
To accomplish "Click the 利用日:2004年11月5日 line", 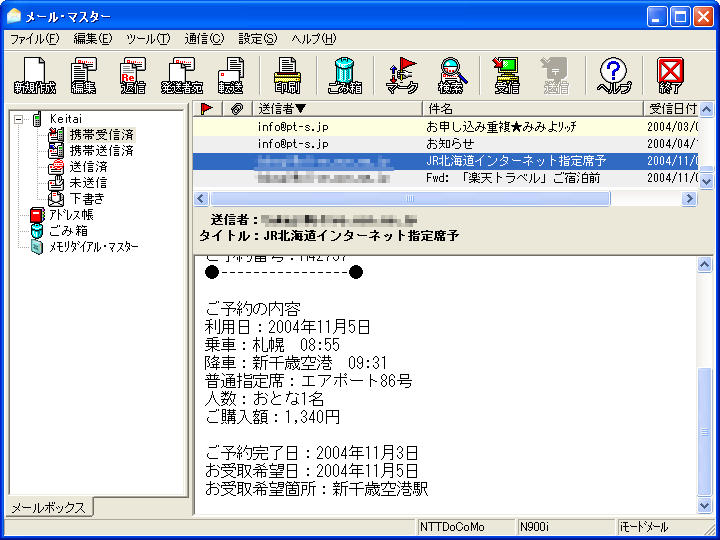I will click(x=287, y=327).
